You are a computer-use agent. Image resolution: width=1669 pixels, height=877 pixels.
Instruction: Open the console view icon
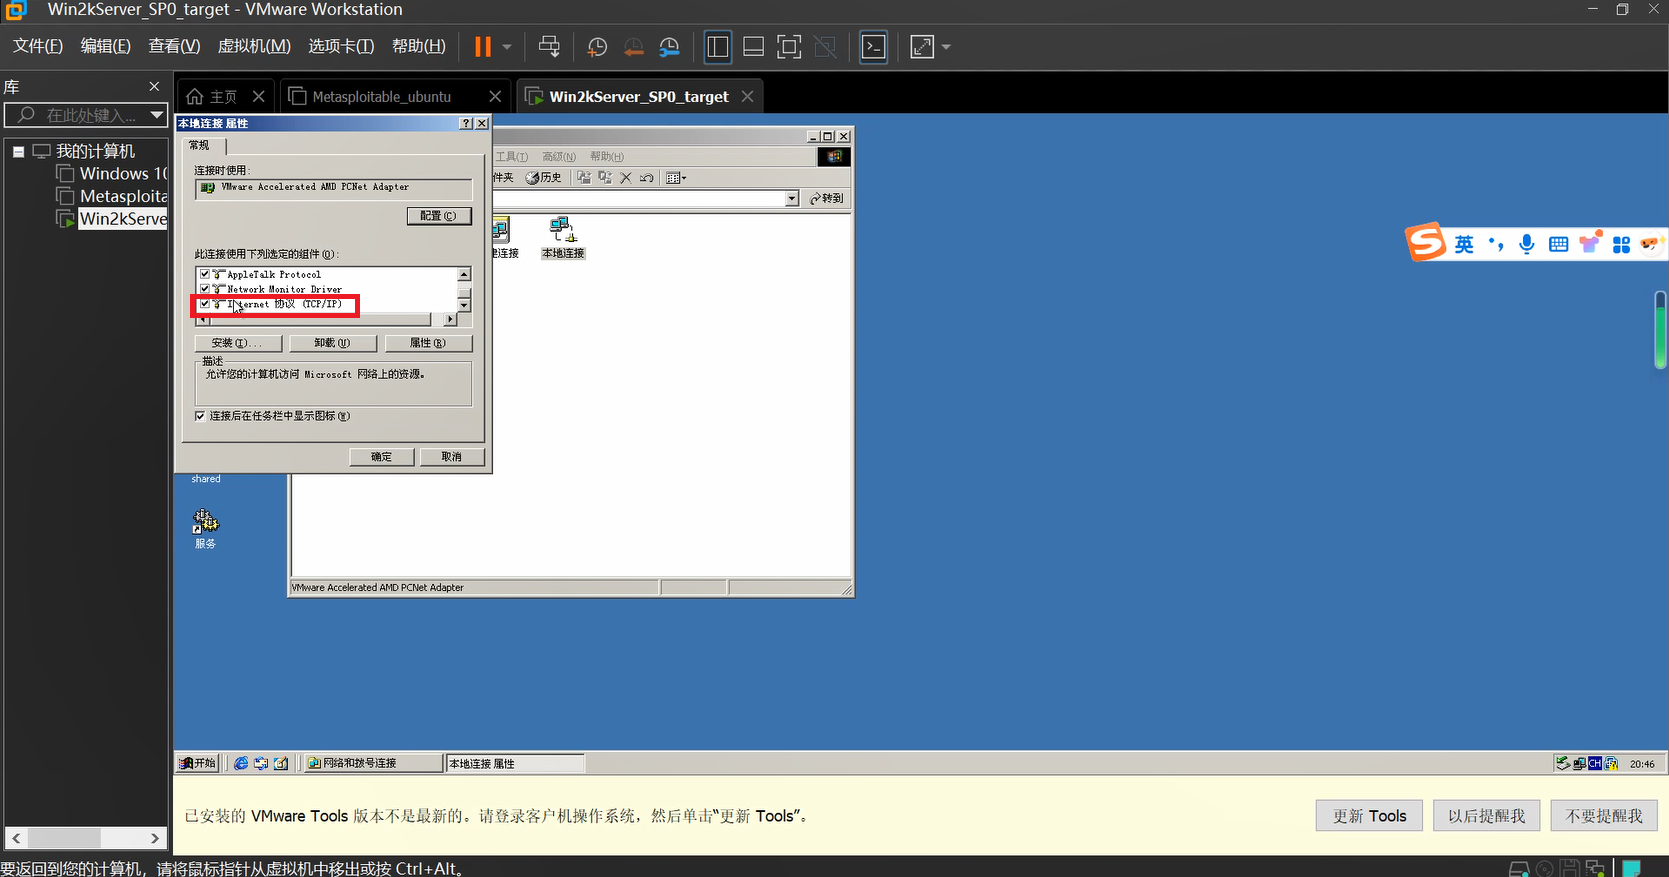(874, 47)
